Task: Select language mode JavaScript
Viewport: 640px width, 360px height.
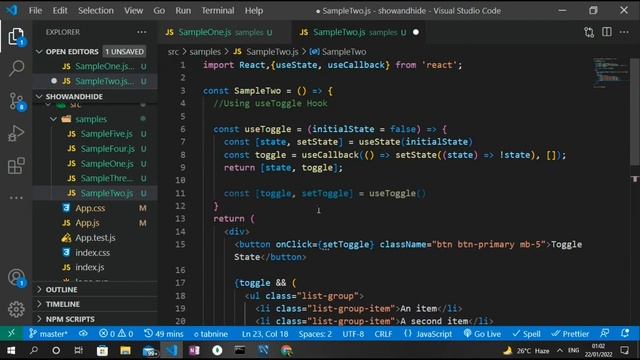Action: [x=428, y=334]
